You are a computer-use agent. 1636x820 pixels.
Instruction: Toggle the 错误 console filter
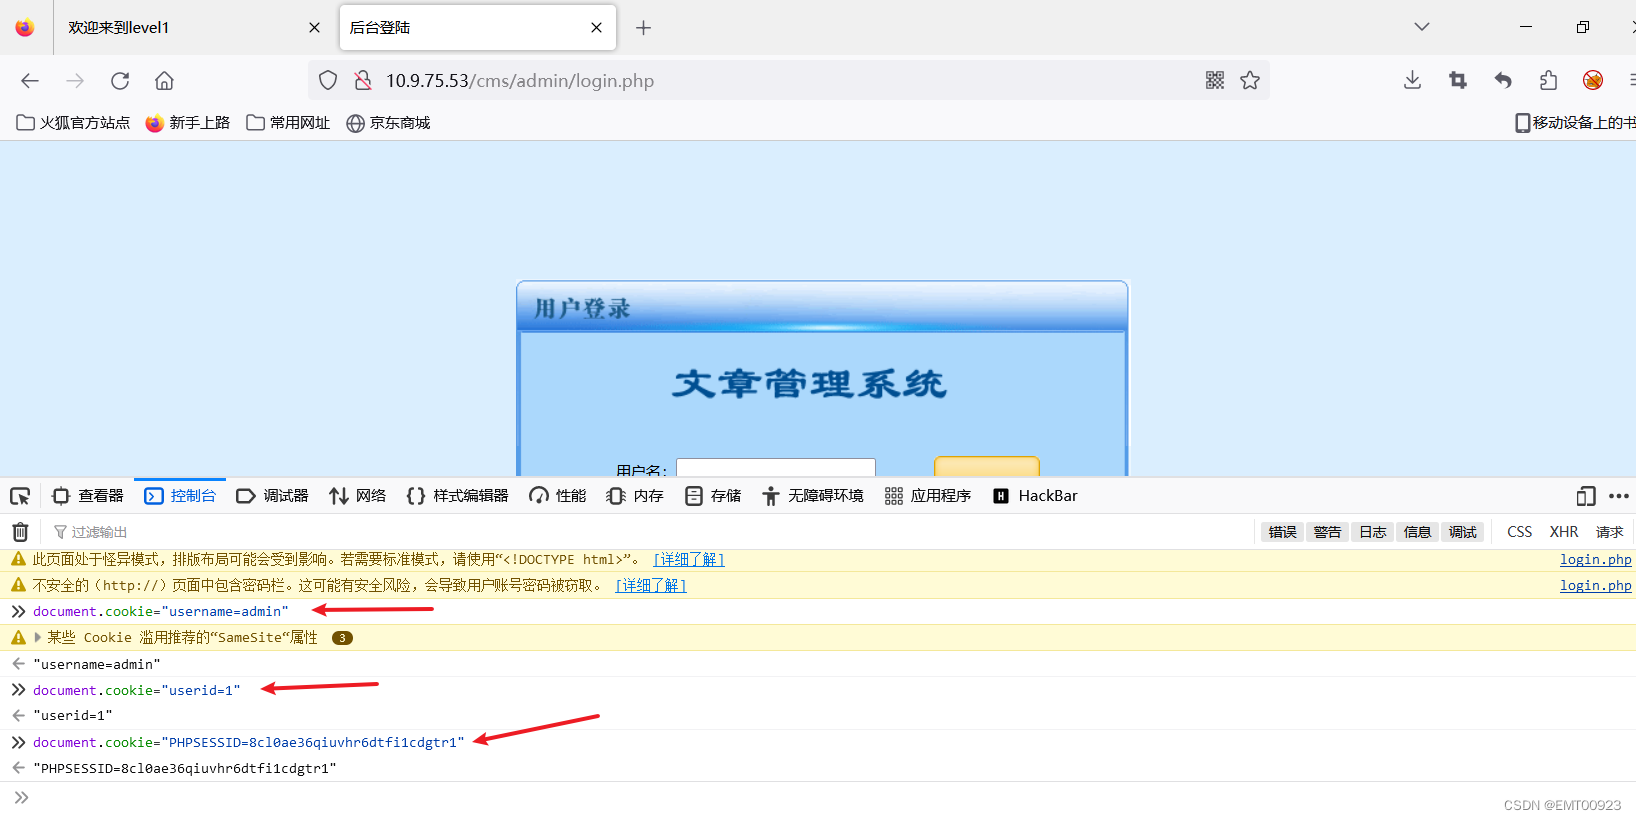pos(1282,532)
